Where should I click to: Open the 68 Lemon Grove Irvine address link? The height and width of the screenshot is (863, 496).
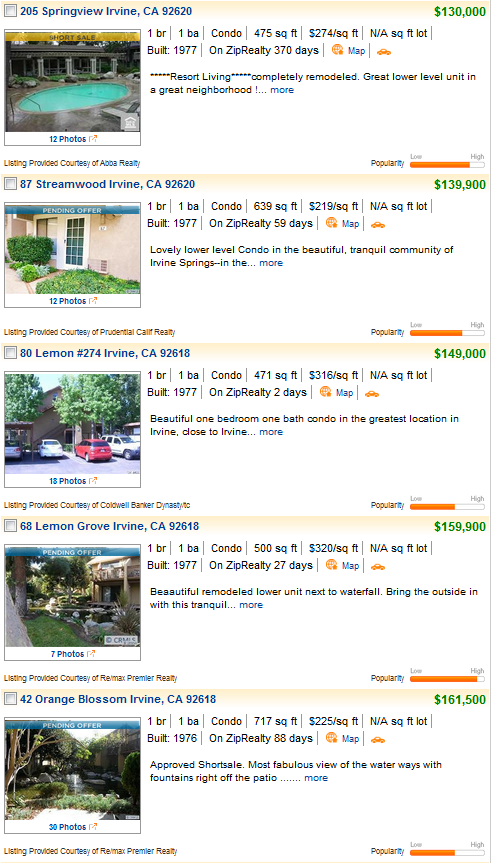tap(110, 526)
